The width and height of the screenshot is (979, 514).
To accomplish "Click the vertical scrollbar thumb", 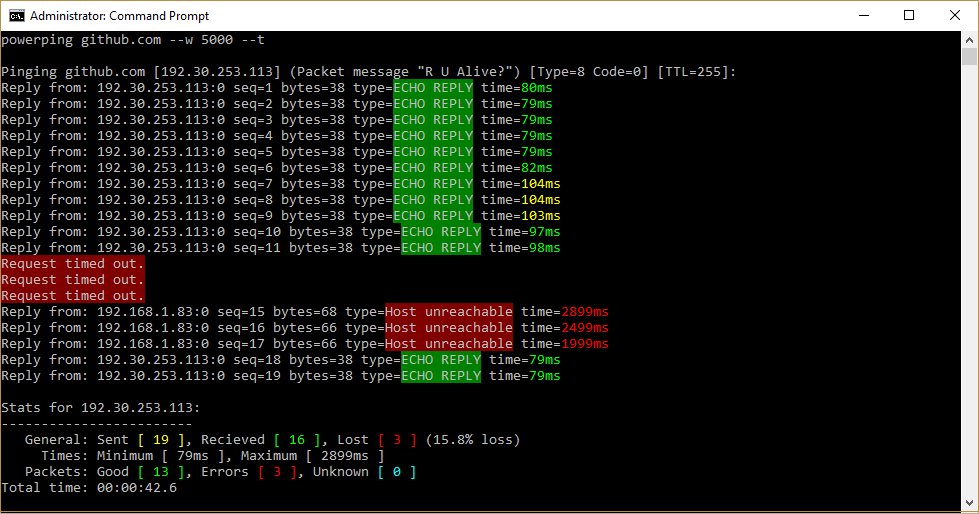I will click(969, 57).
